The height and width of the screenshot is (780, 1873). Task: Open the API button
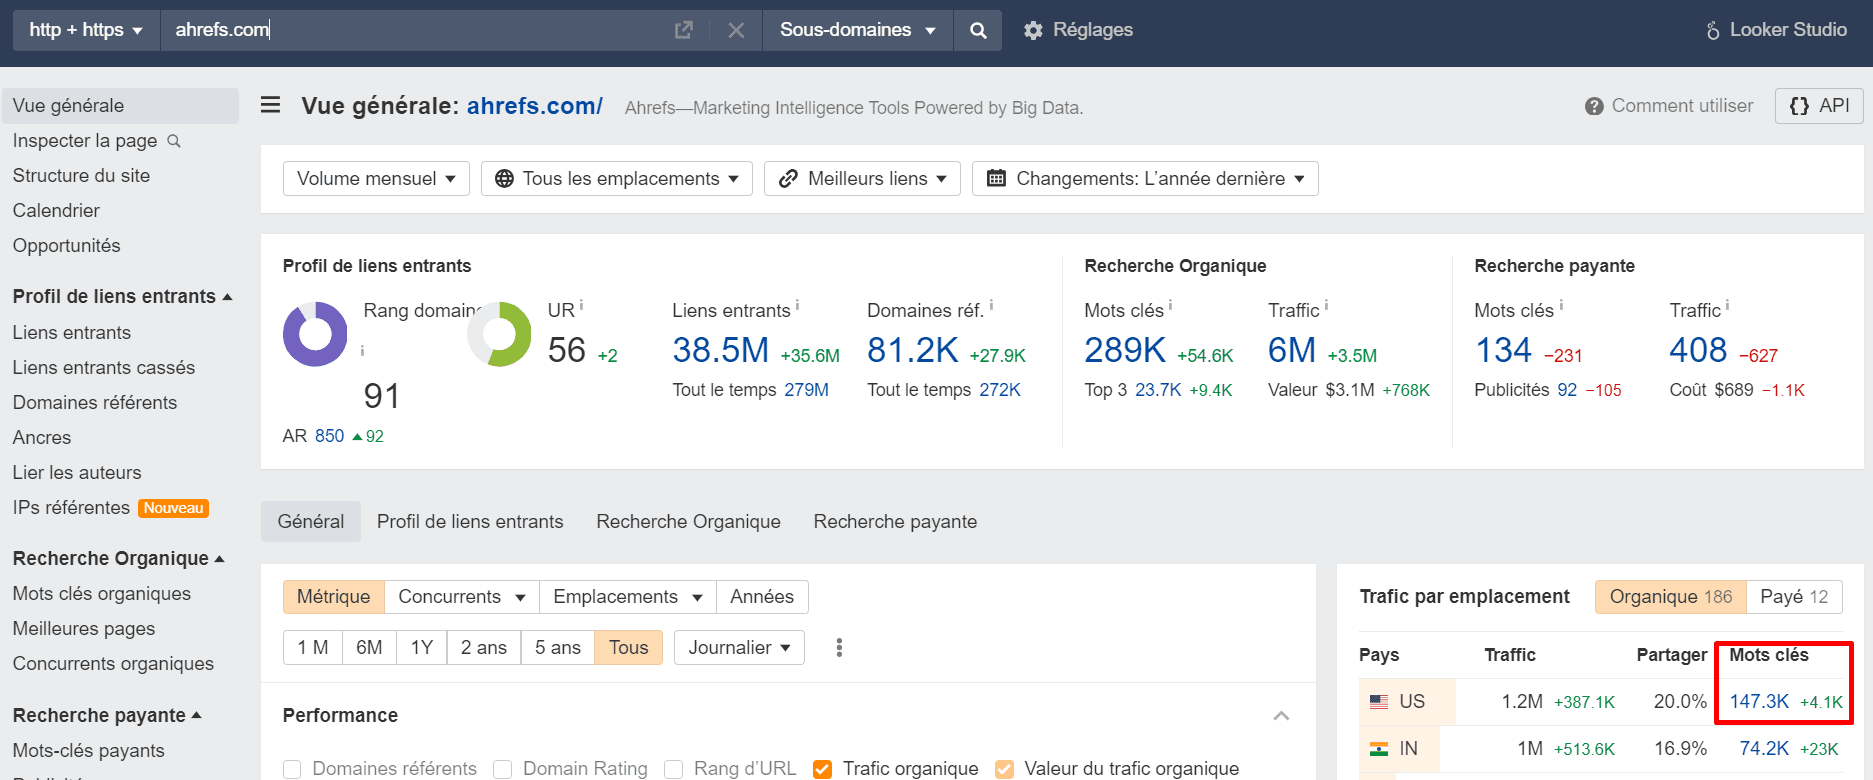click(x=1819, y=106)
